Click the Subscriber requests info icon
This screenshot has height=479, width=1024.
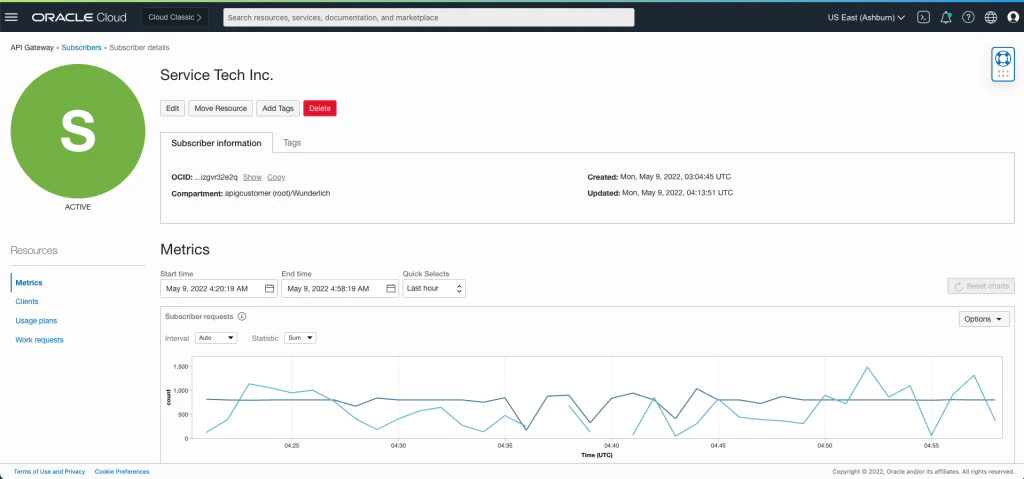click(x=242, y=316)
